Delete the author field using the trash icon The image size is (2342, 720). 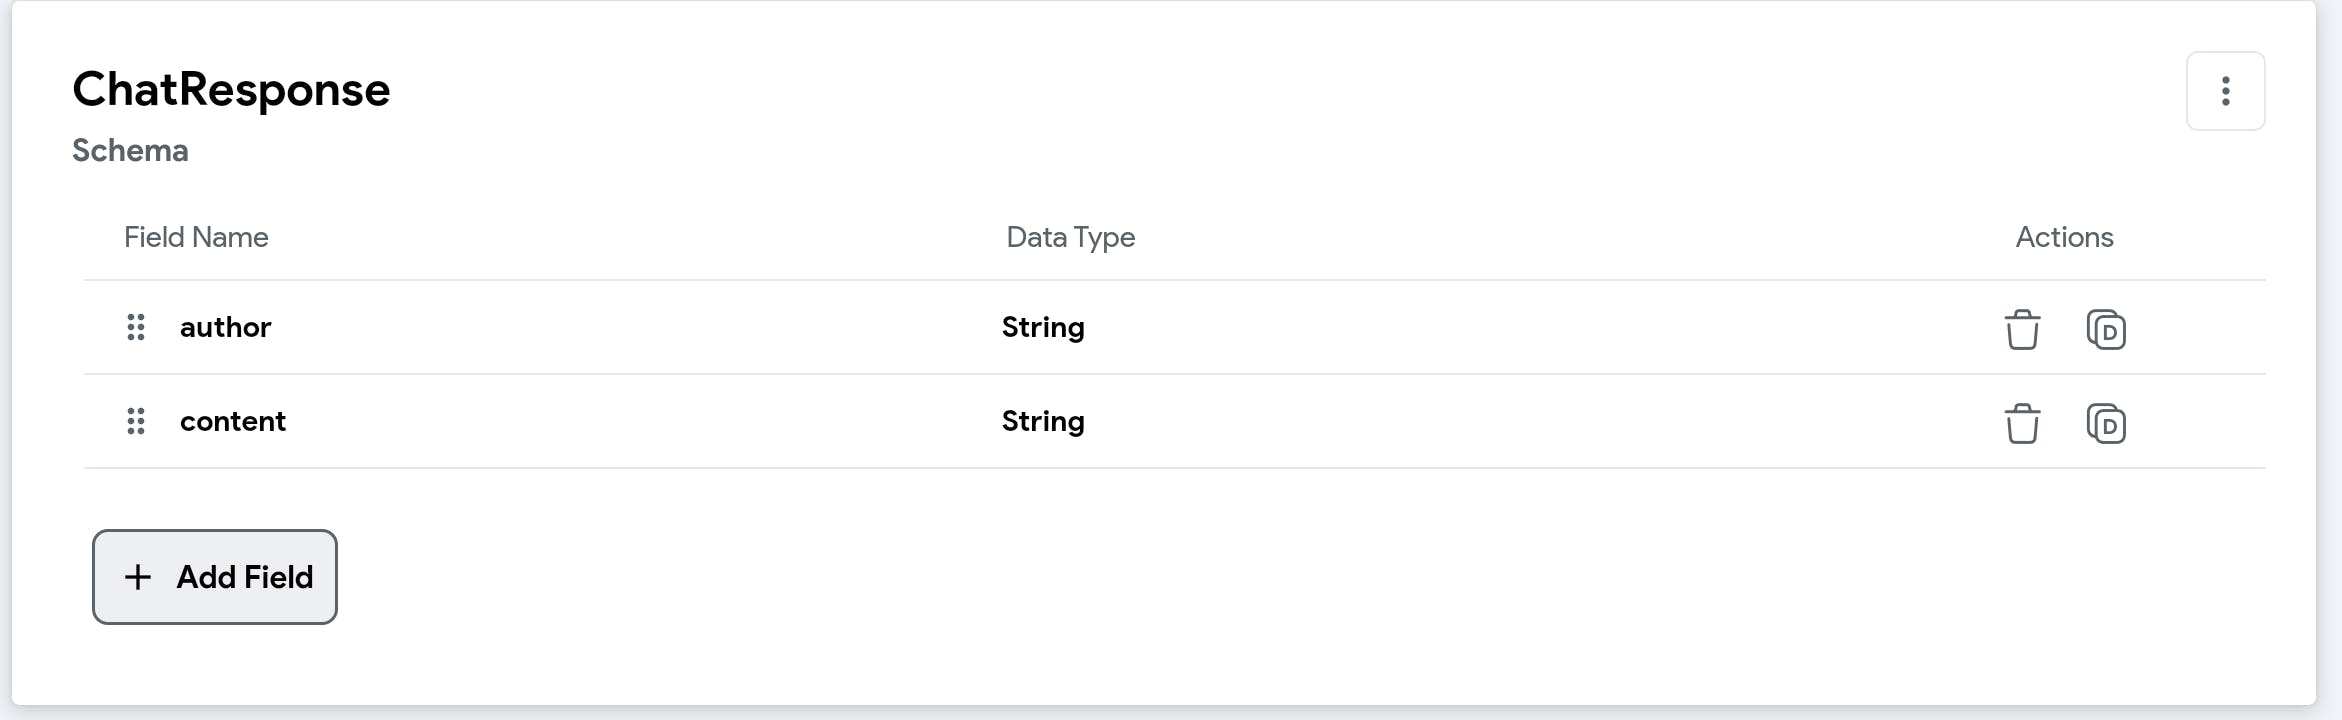click(x=2022, y=329)
